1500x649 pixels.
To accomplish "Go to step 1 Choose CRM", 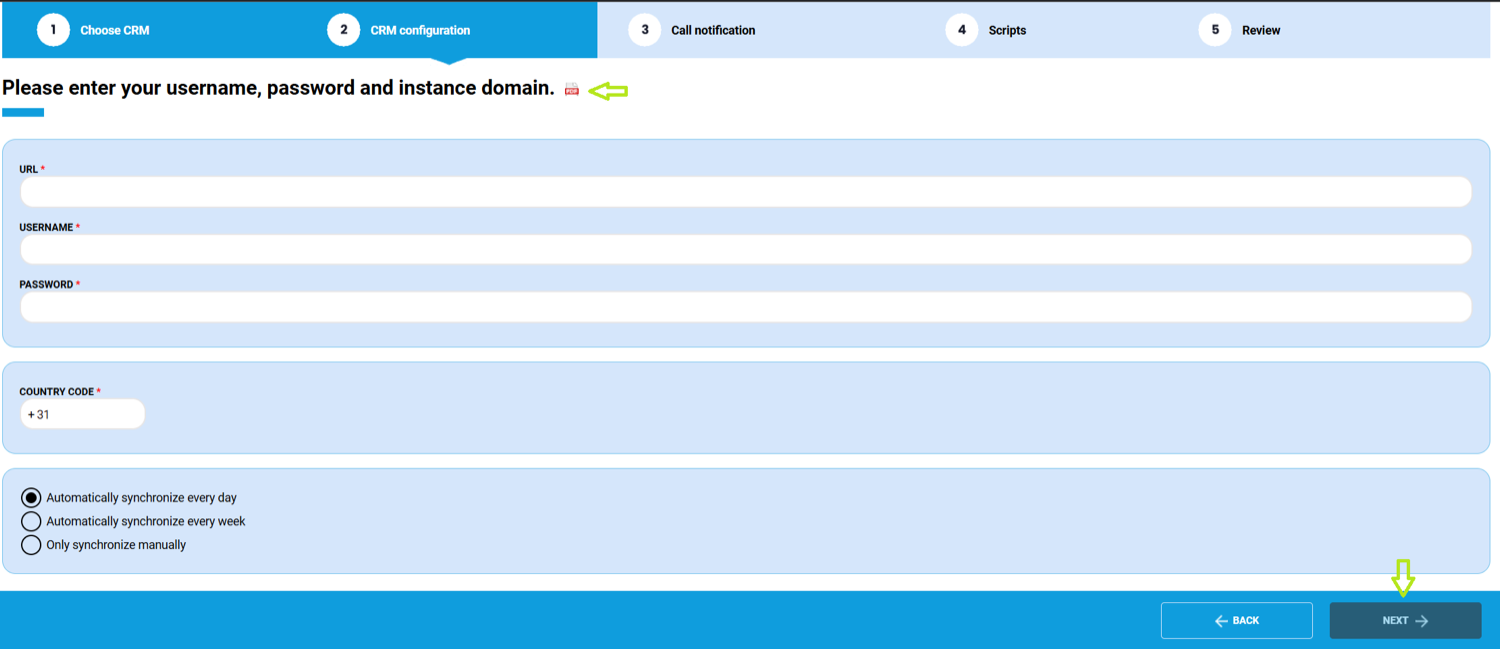I will pyautogui.click(x=93, y=30).
